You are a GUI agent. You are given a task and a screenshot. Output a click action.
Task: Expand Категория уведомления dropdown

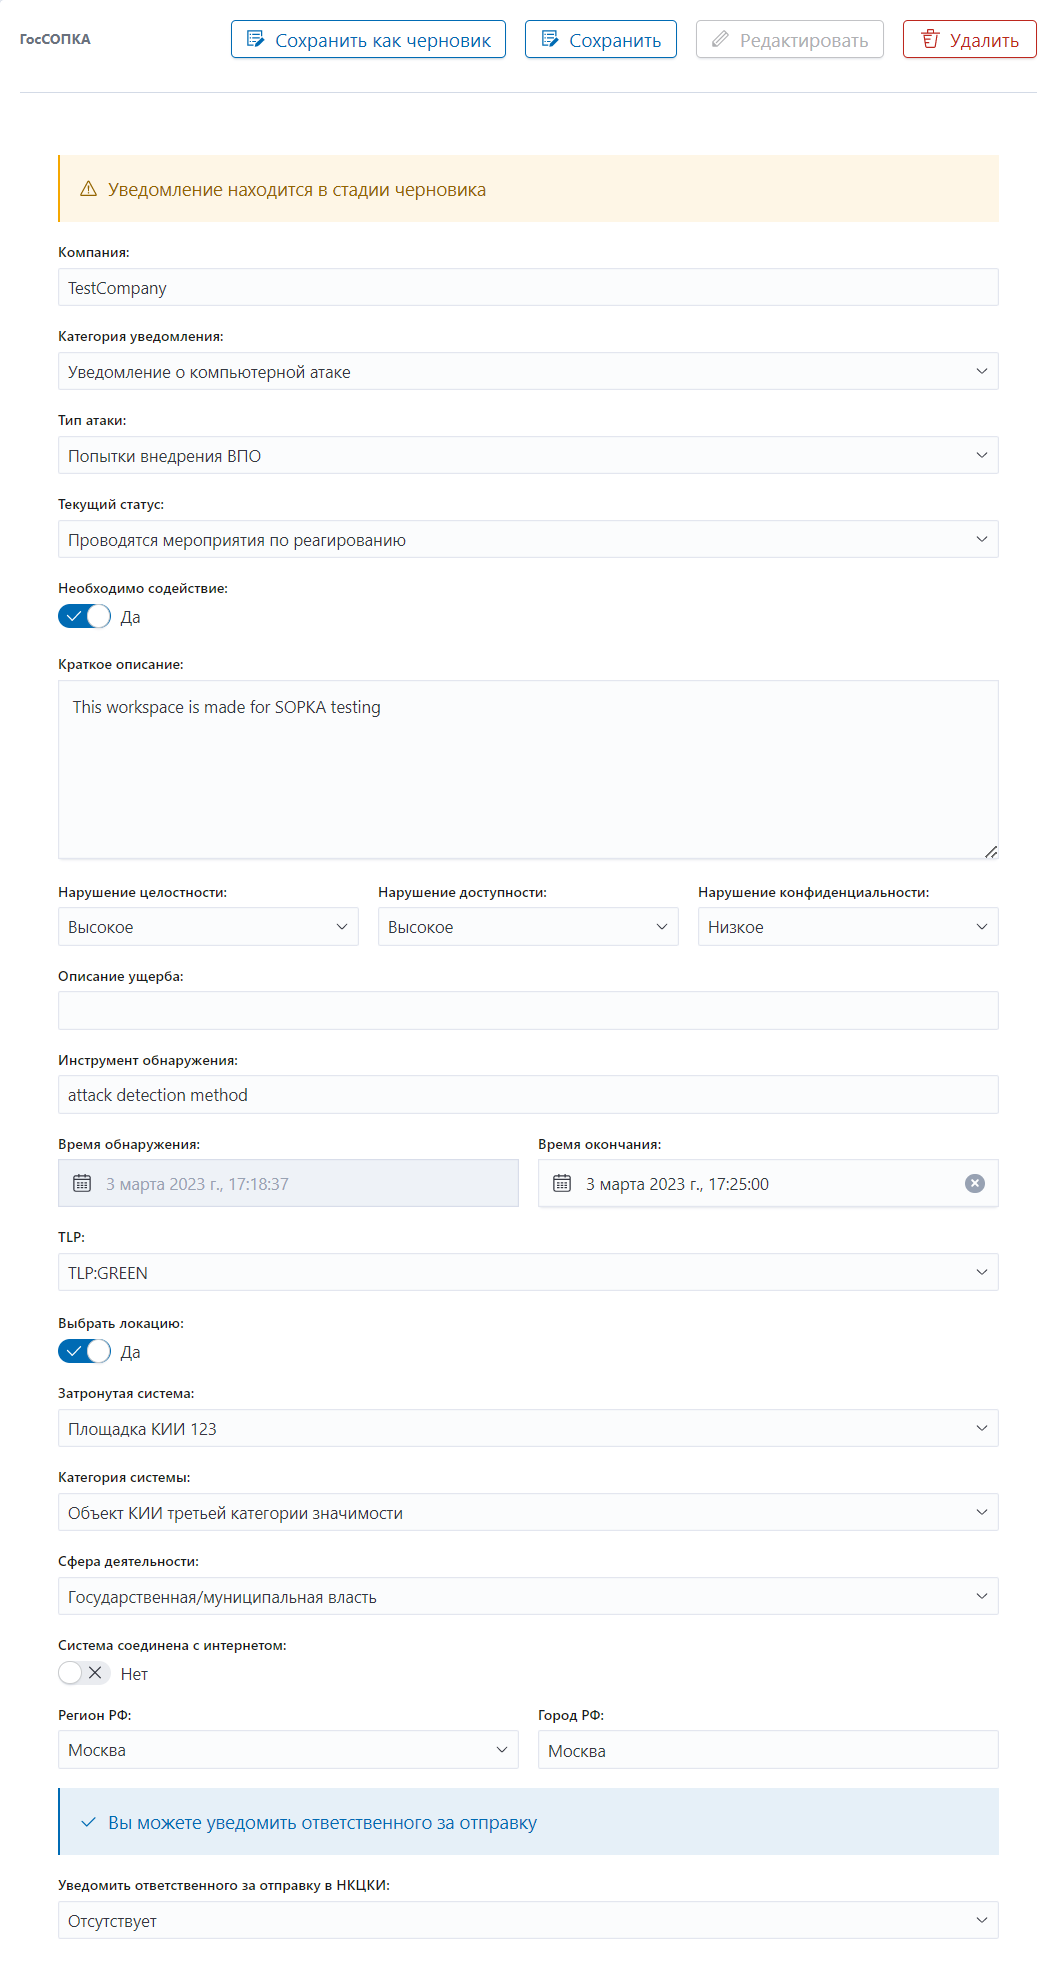(528, 371)
